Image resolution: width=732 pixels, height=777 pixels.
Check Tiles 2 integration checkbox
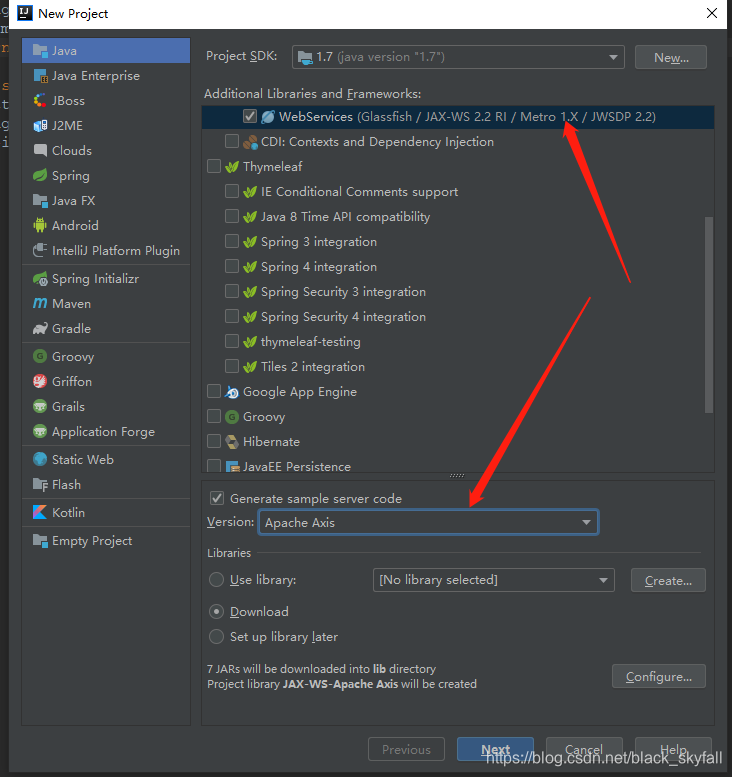pos(231,366)
